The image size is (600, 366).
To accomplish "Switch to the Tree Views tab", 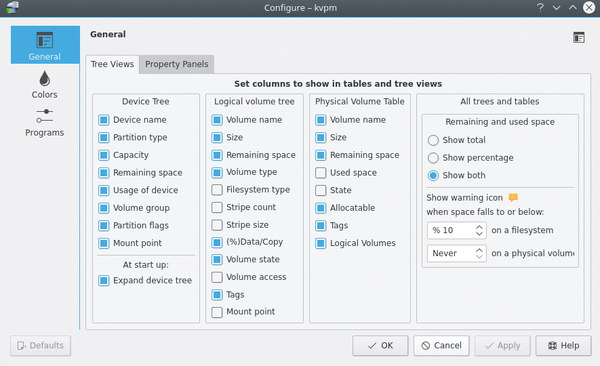I will [112, 64].
